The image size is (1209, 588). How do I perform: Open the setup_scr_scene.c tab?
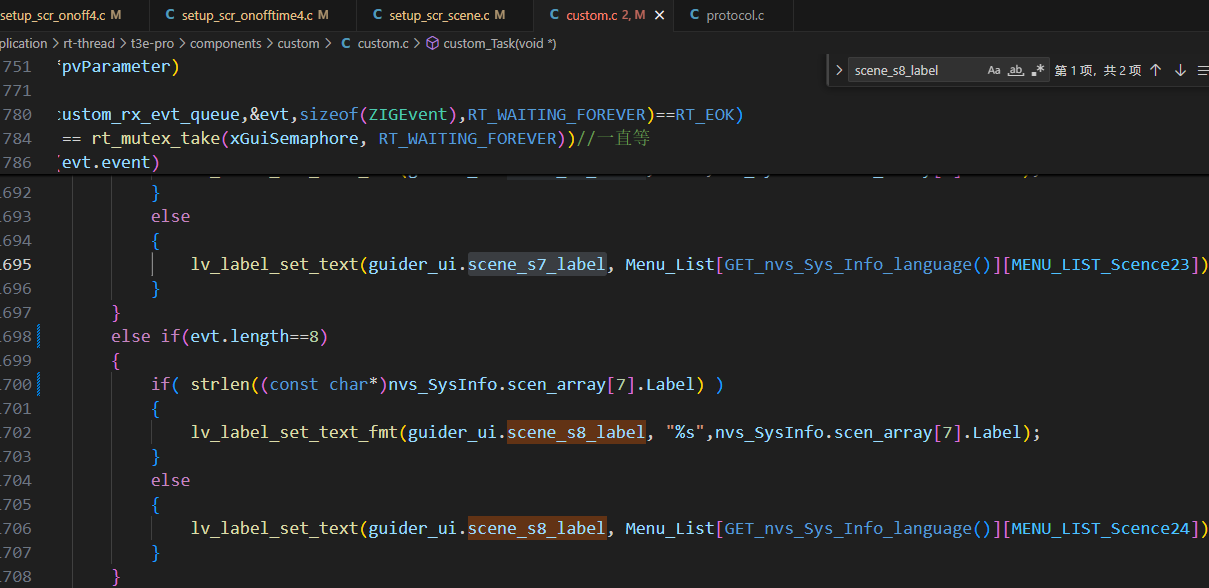tap(438, 15)
